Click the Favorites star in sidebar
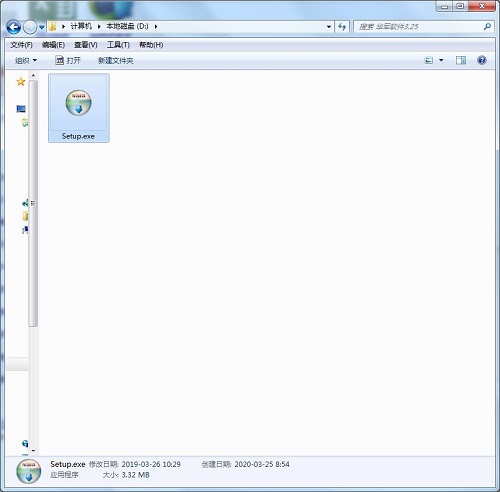Viewport: 500px width, 492px height. click(x=21, y=82)
